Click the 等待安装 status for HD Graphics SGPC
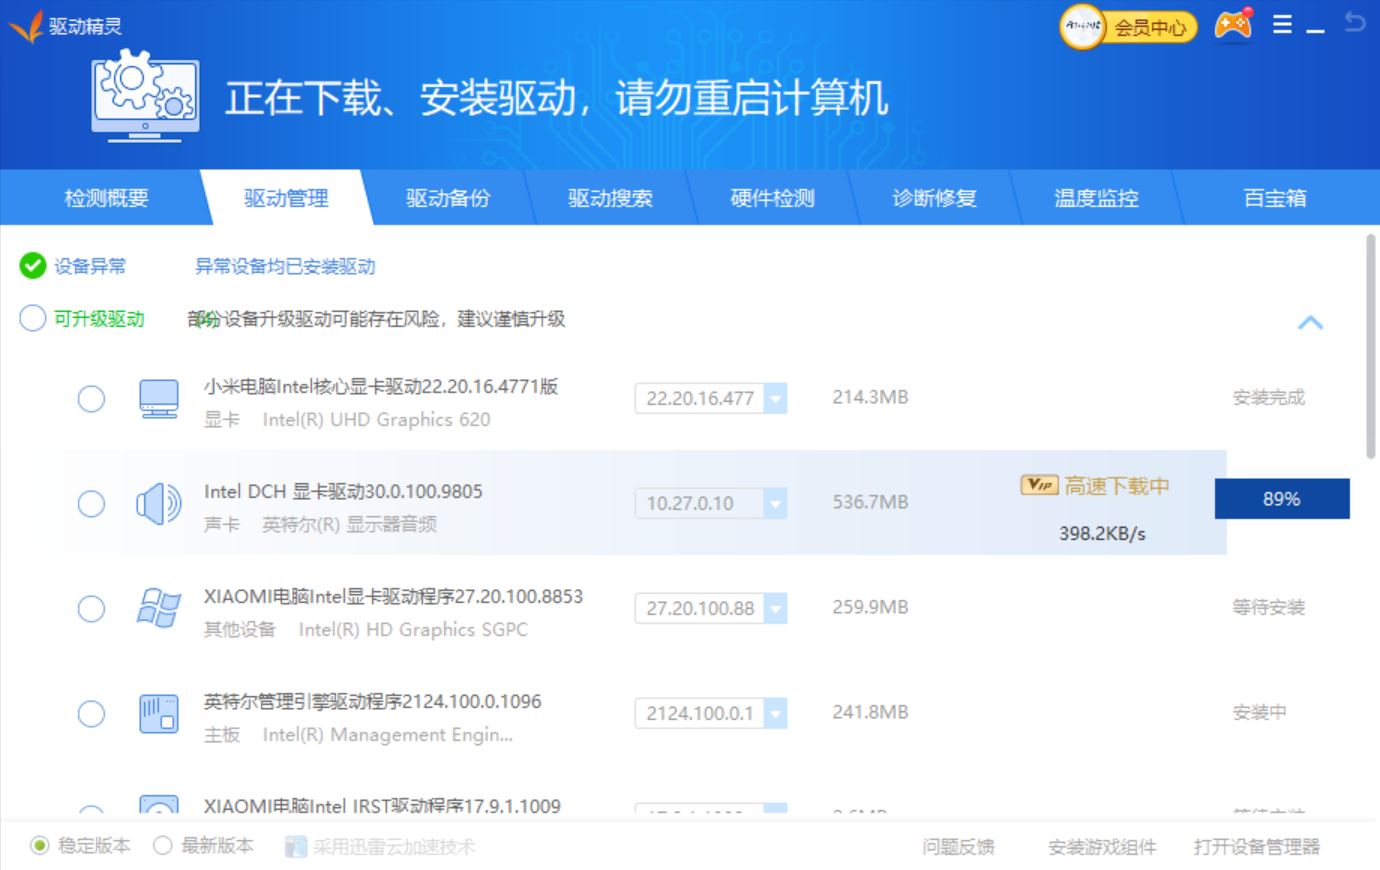The image size is (1380, 870). click(1268, 607)
